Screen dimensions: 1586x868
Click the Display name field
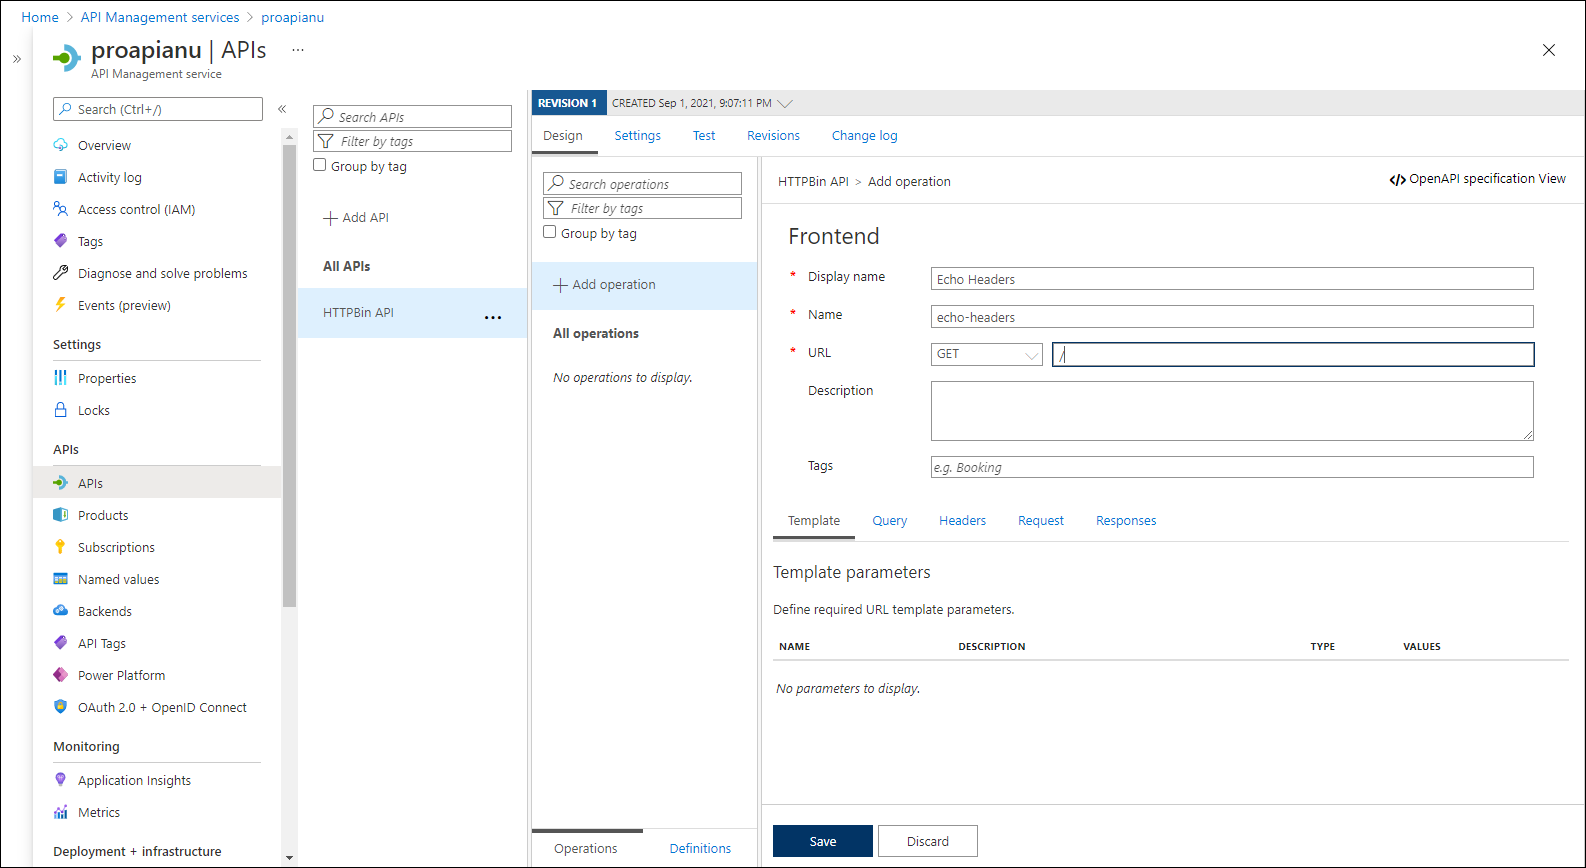coord(1232,279)
